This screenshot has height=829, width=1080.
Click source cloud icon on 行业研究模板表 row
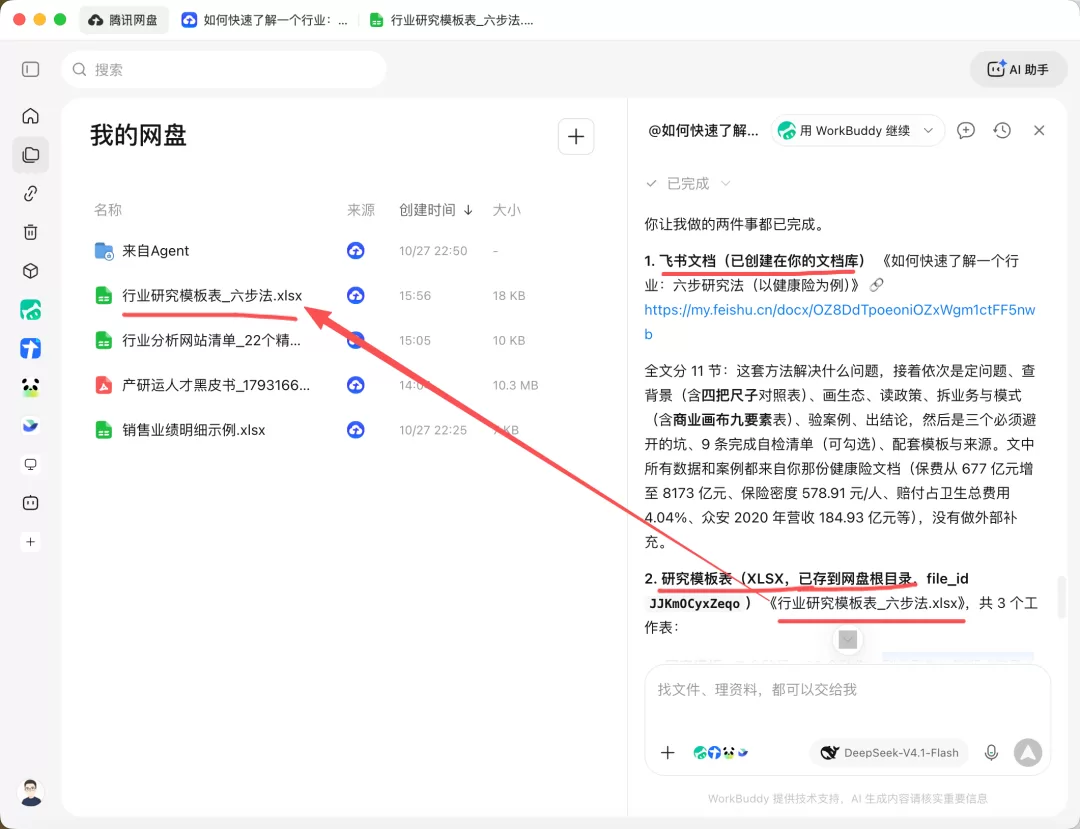[355, 295]
